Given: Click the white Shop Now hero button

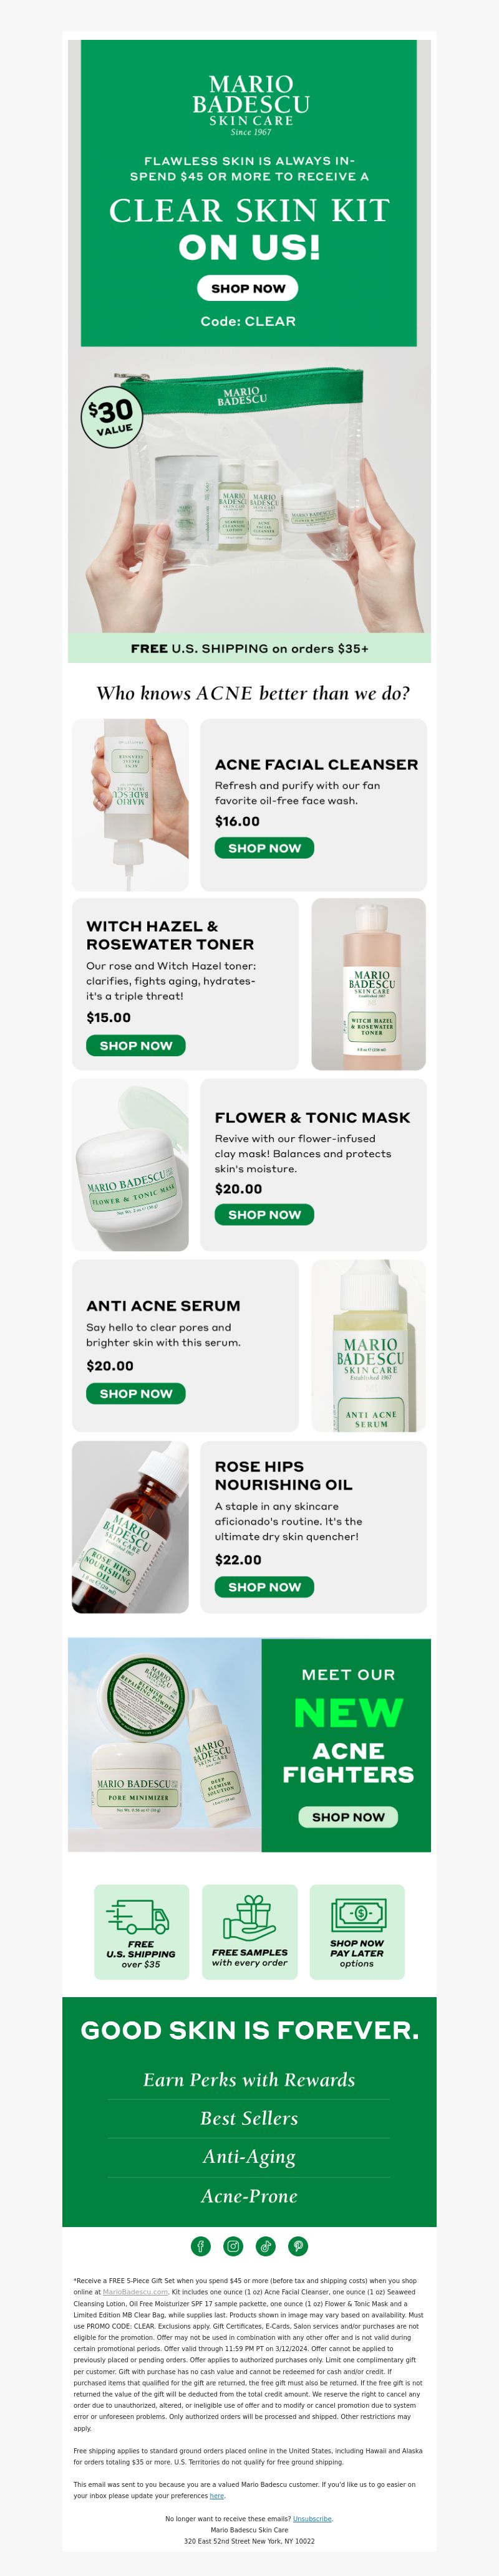Looking at the screenshot, I should coord(248,288).
